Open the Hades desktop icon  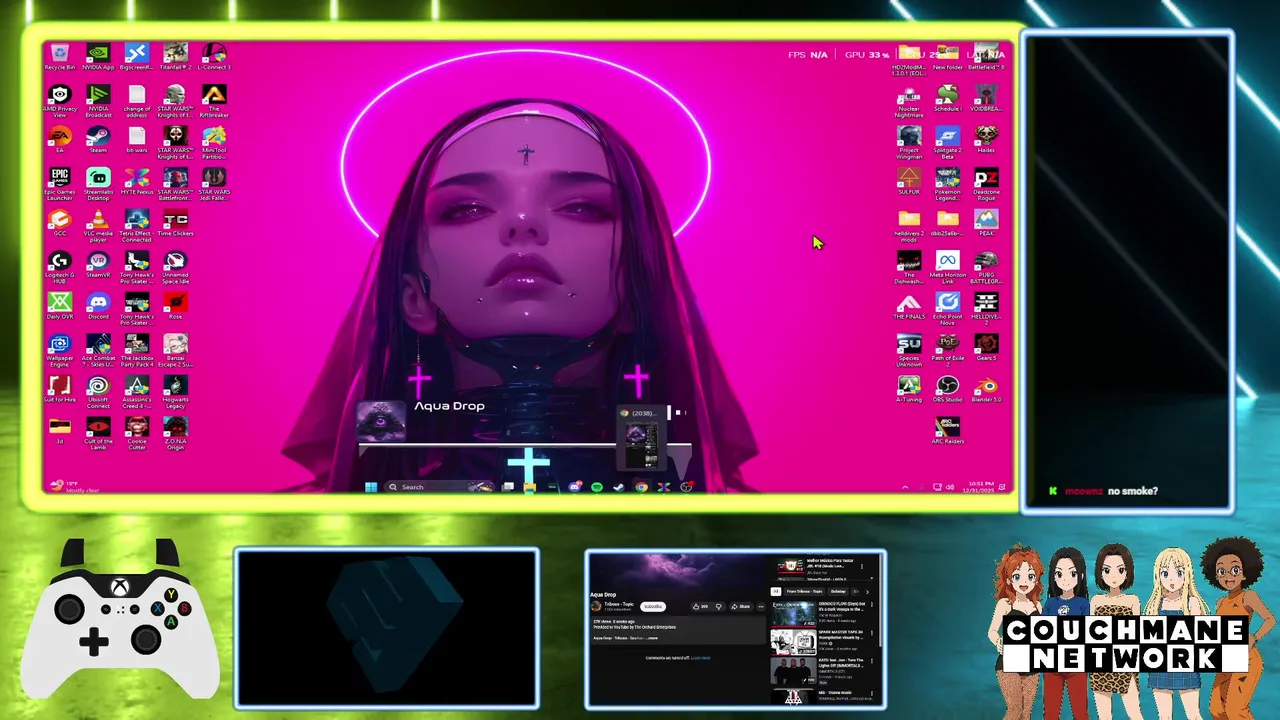point(986,139)
